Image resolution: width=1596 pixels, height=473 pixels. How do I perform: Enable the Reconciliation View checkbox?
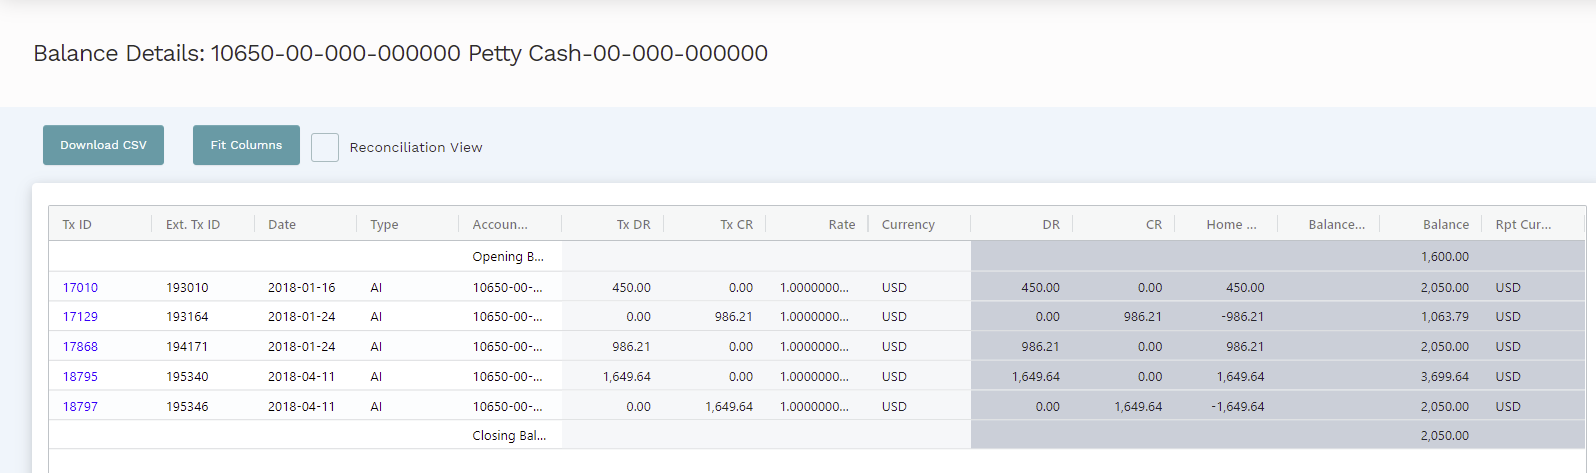[325, 147]
